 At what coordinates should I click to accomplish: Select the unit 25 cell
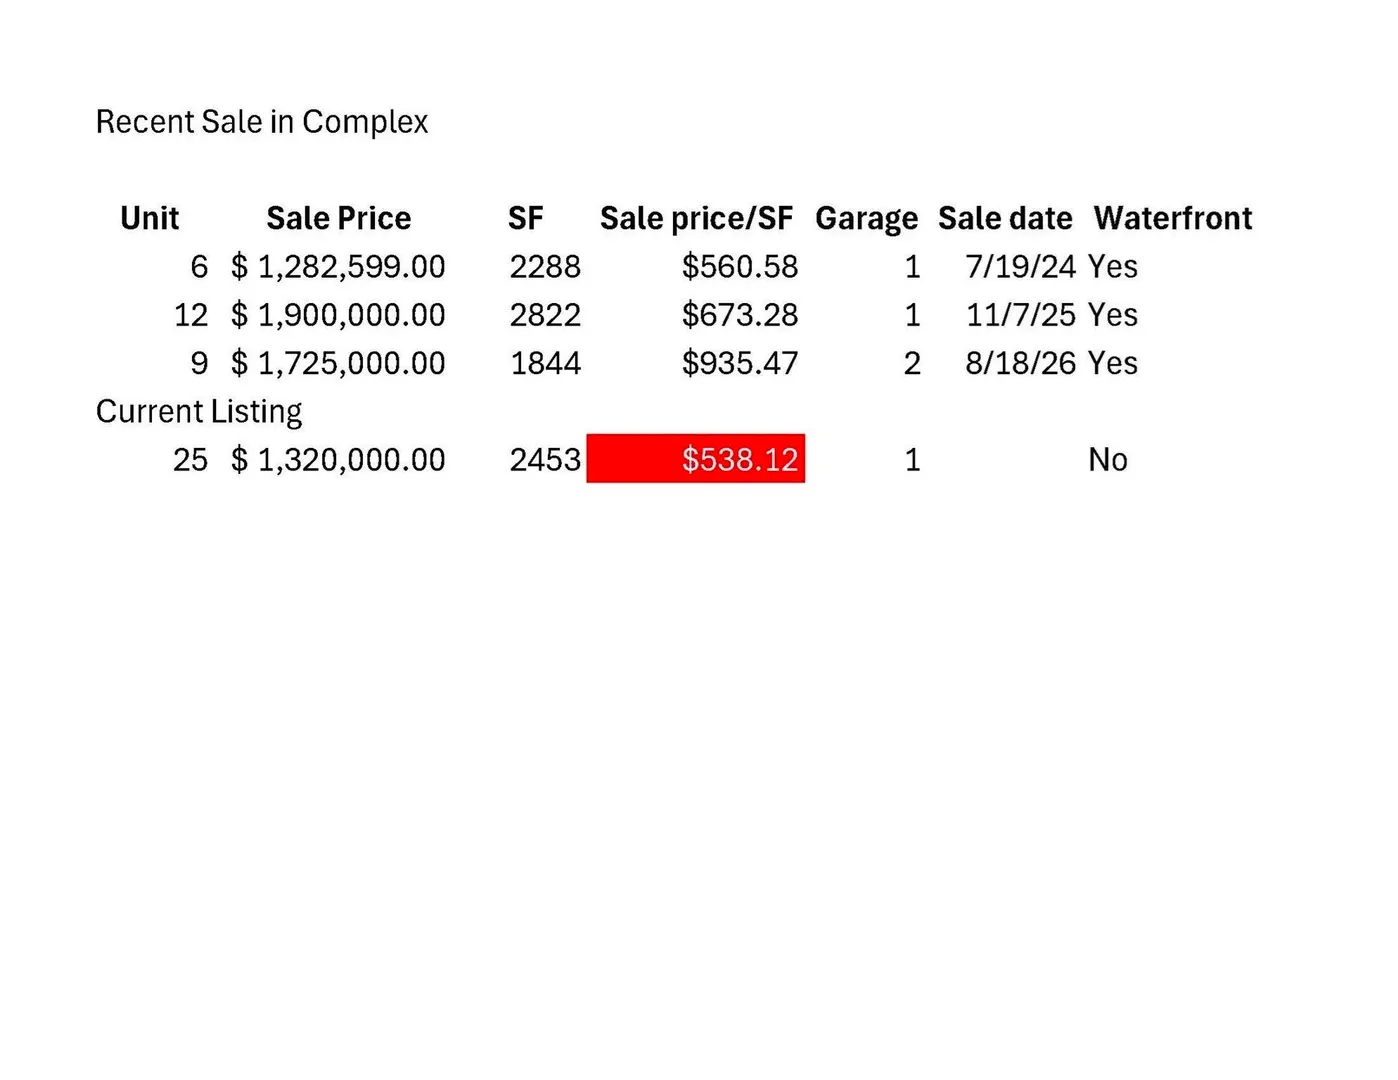[x=190, y=460]
